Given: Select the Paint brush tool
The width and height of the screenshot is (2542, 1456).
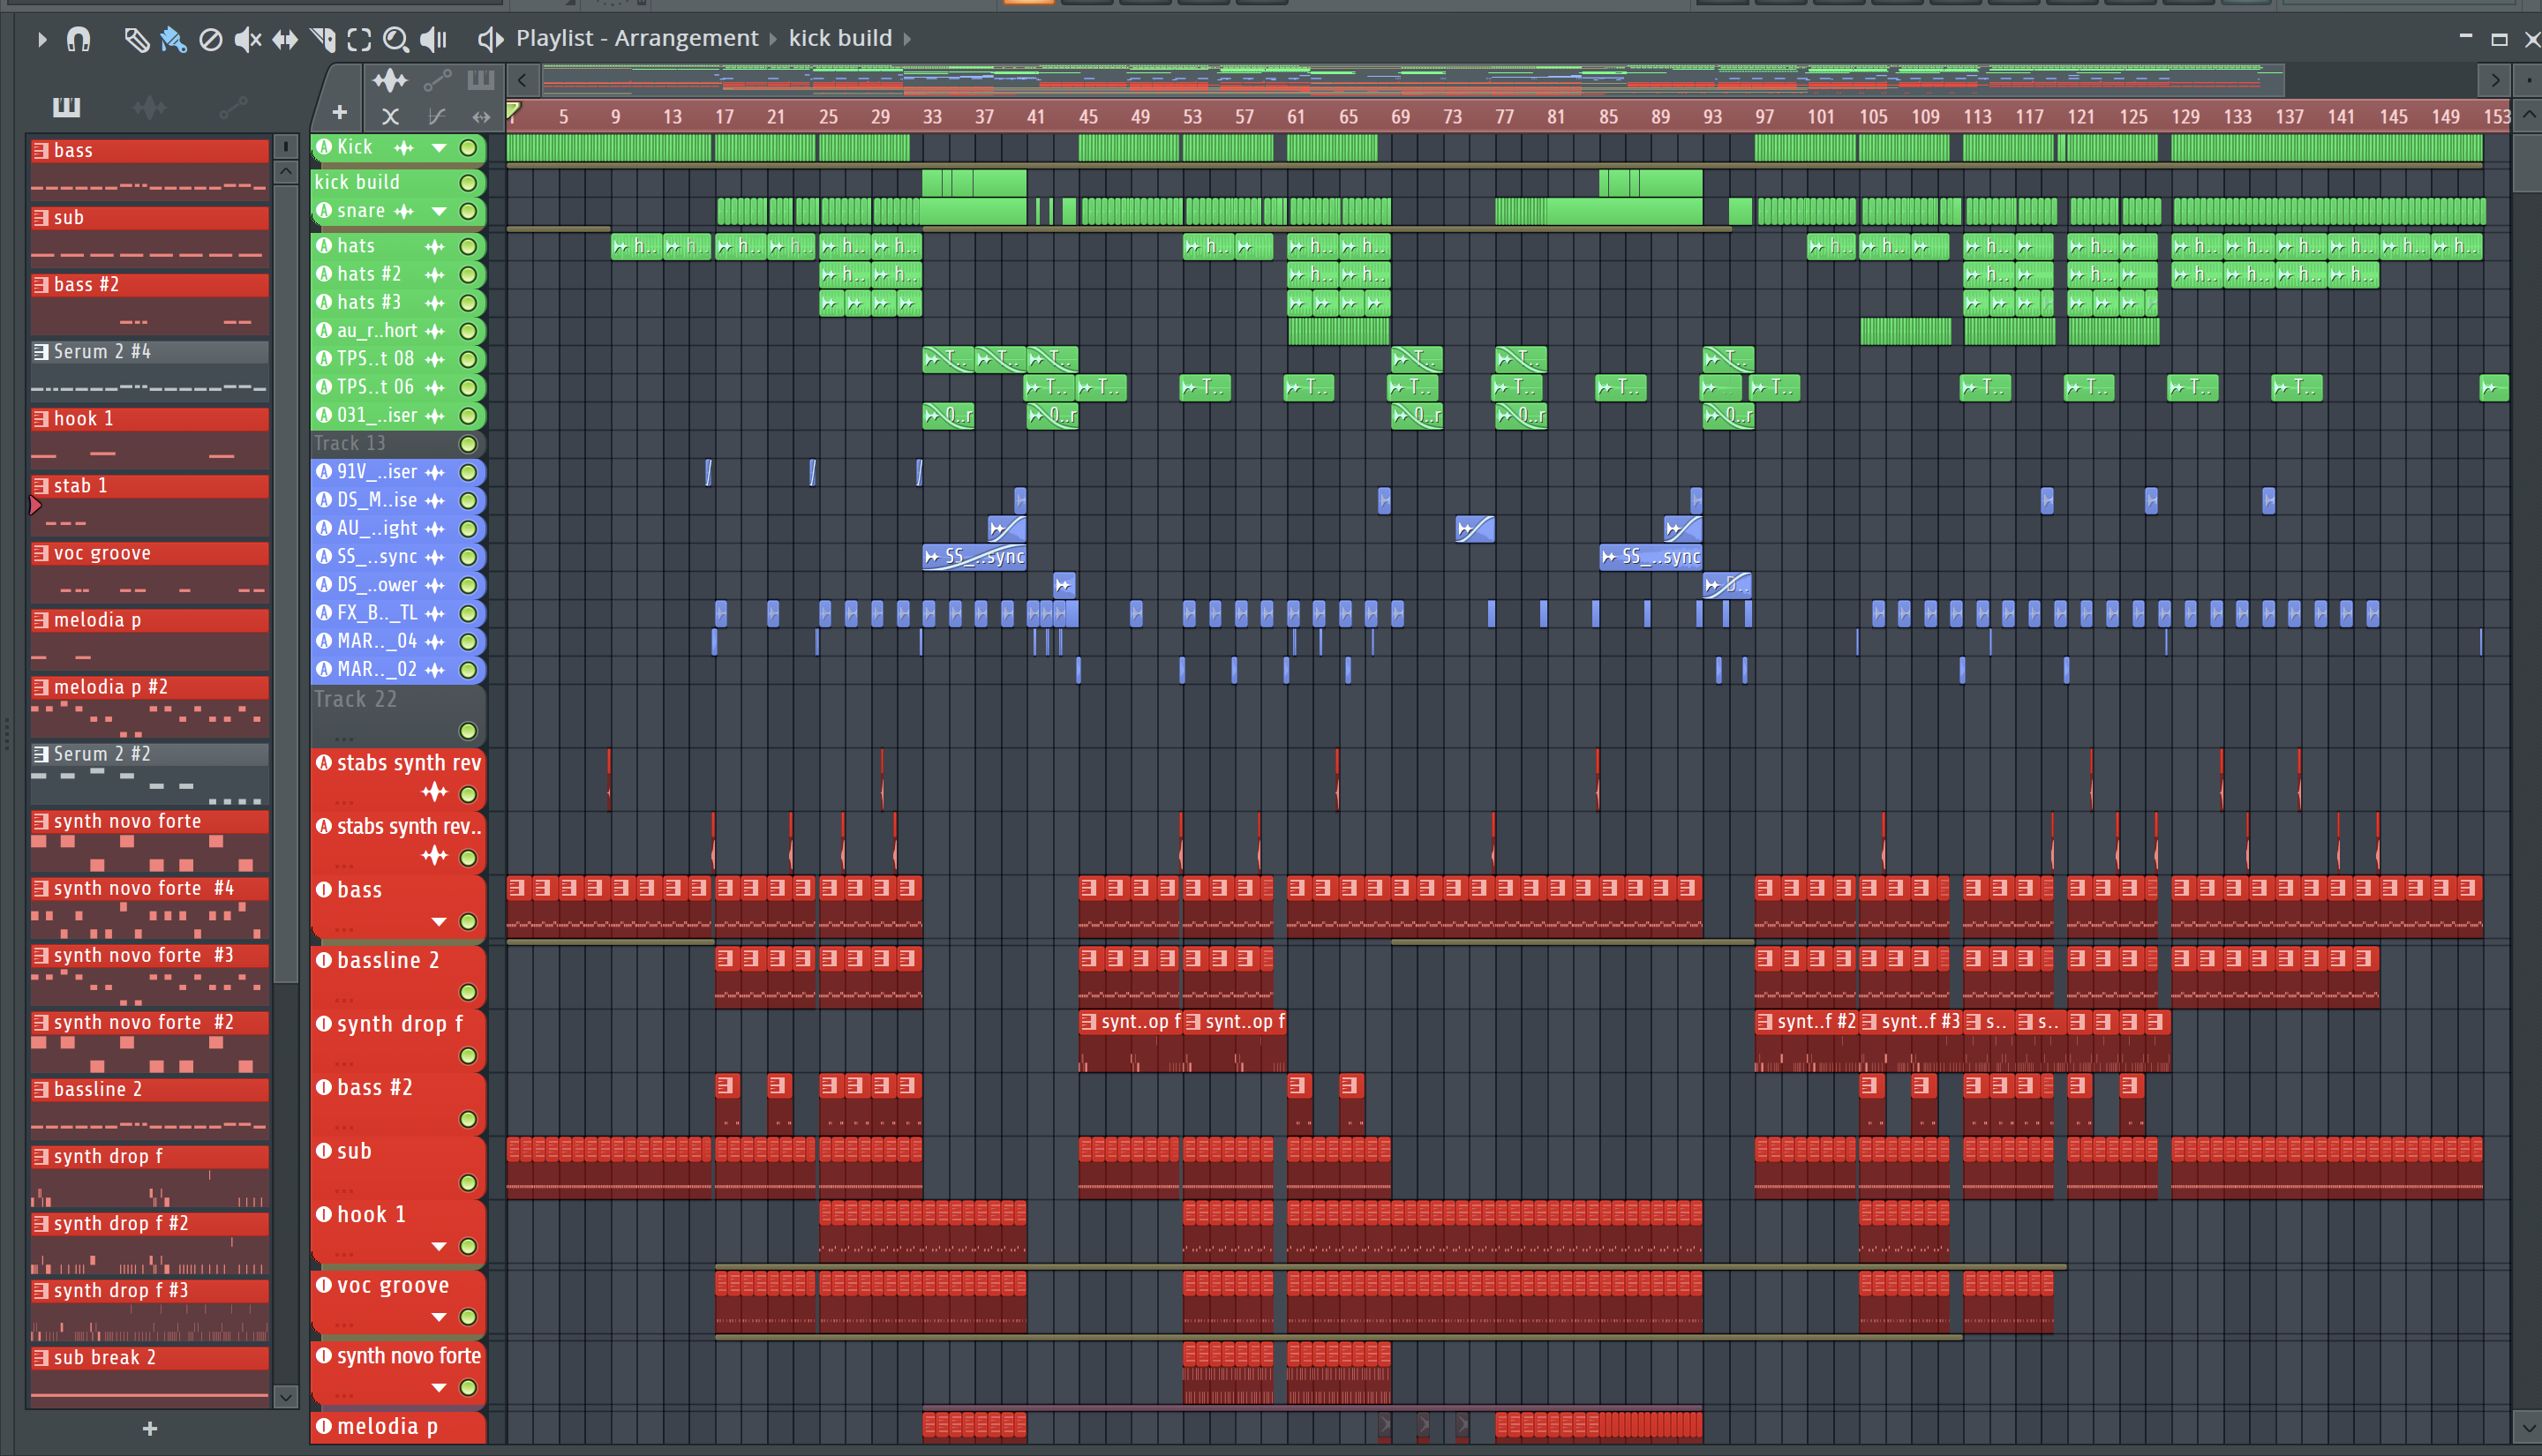Looking at the screenshot, I should click(x=173, y=39).
